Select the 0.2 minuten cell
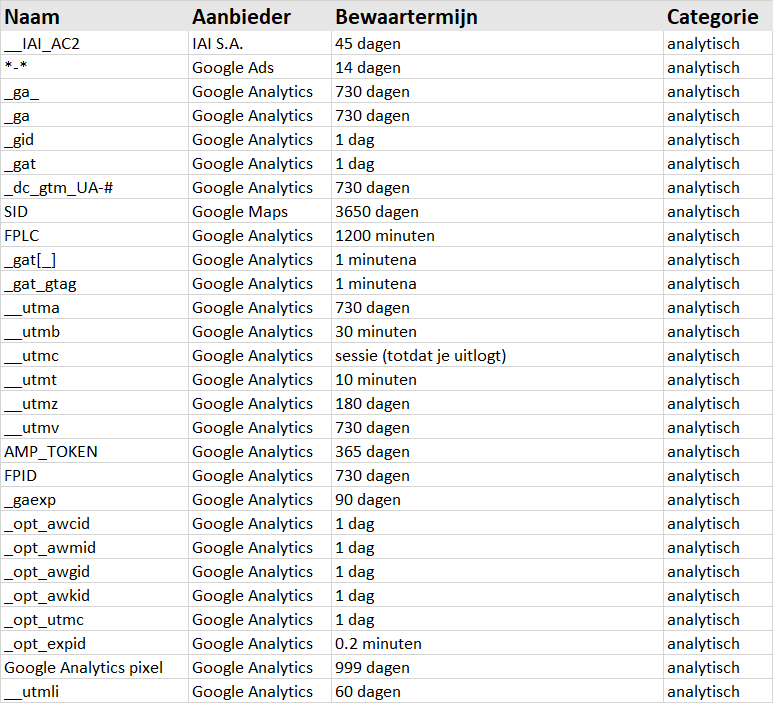The image size is (773, 703). coord(379,644)
